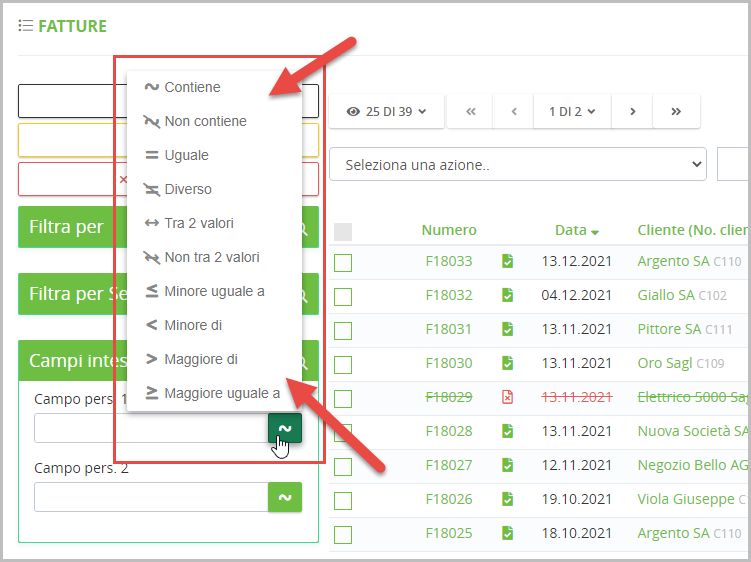Click the green document icon beside F18033
751x562 pixels.
pyautogui.click(x=508, y=261)
